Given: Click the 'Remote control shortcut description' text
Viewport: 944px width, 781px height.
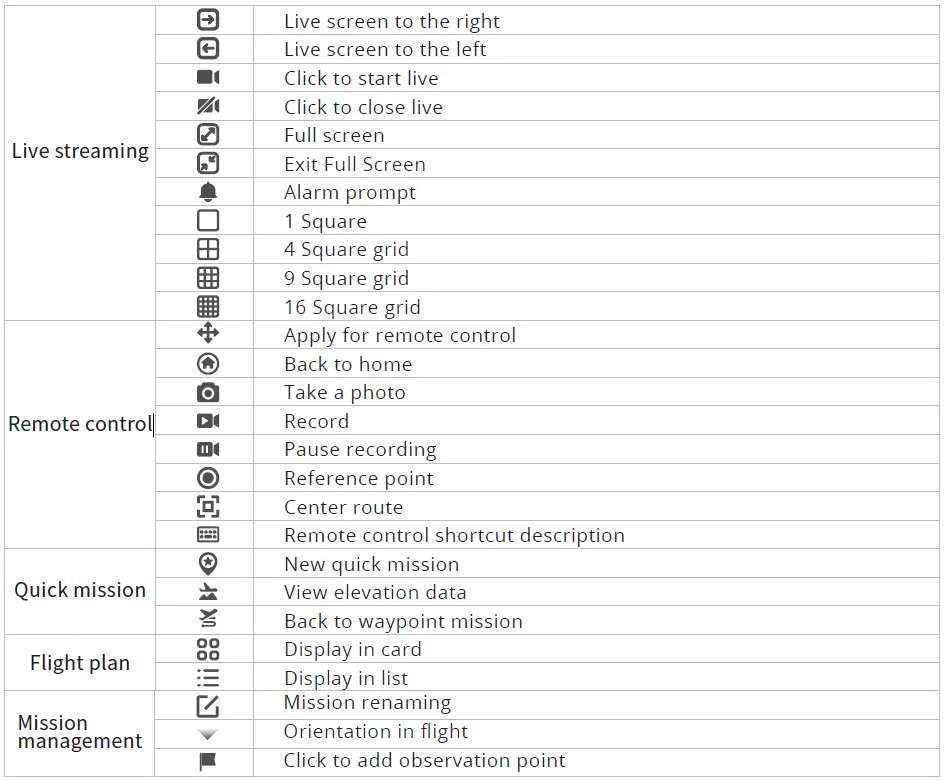Looking at the screenshot, I should (454, 536).
